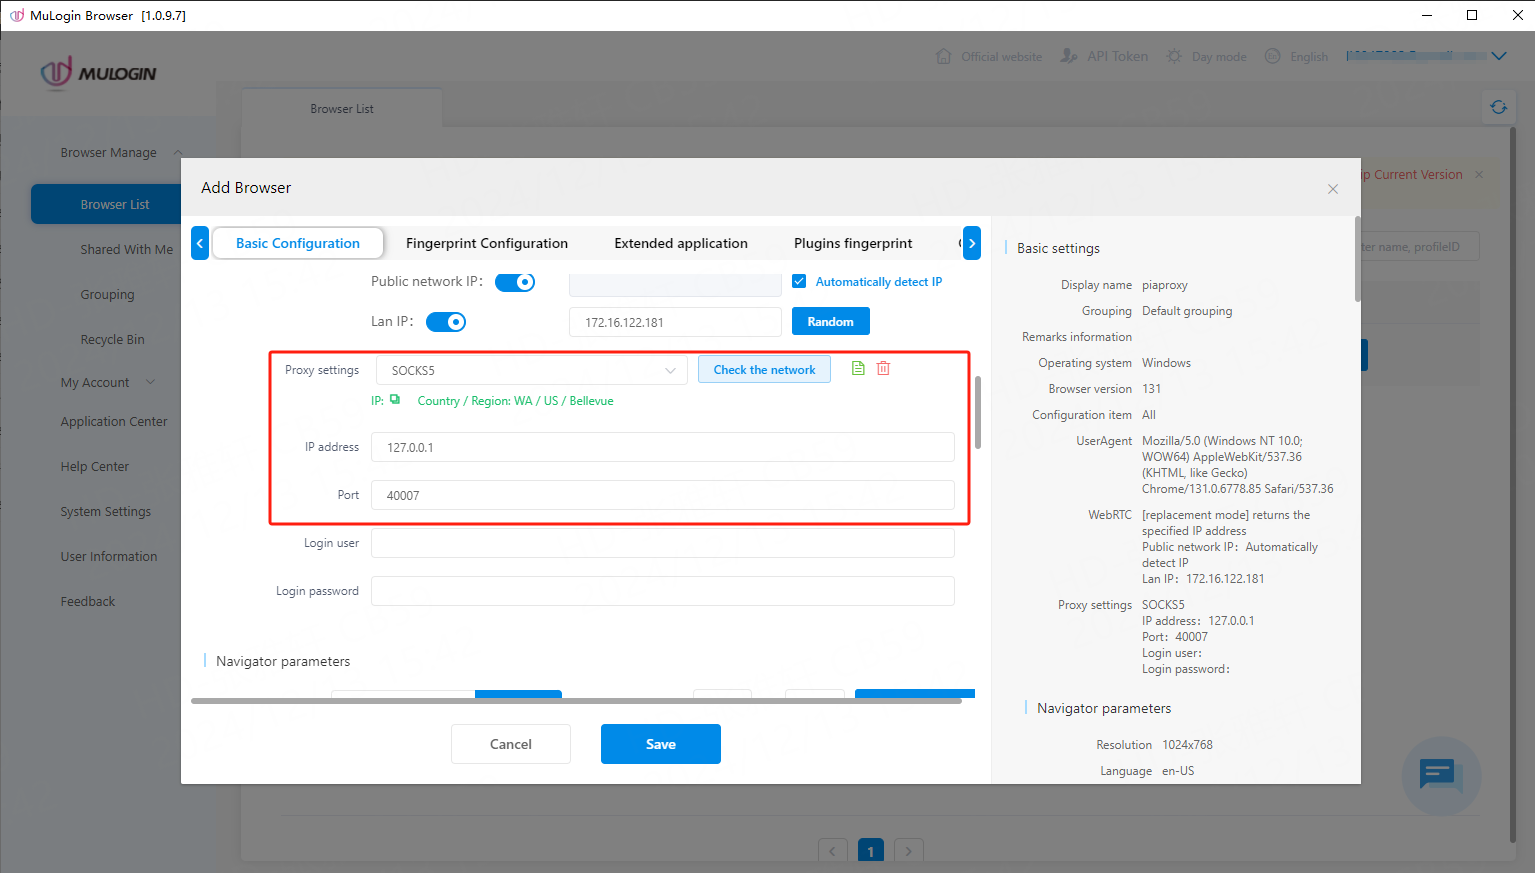Open the Plugins fingerprint tab
This screenshot has width=1535, height=873.
(853, 243)
